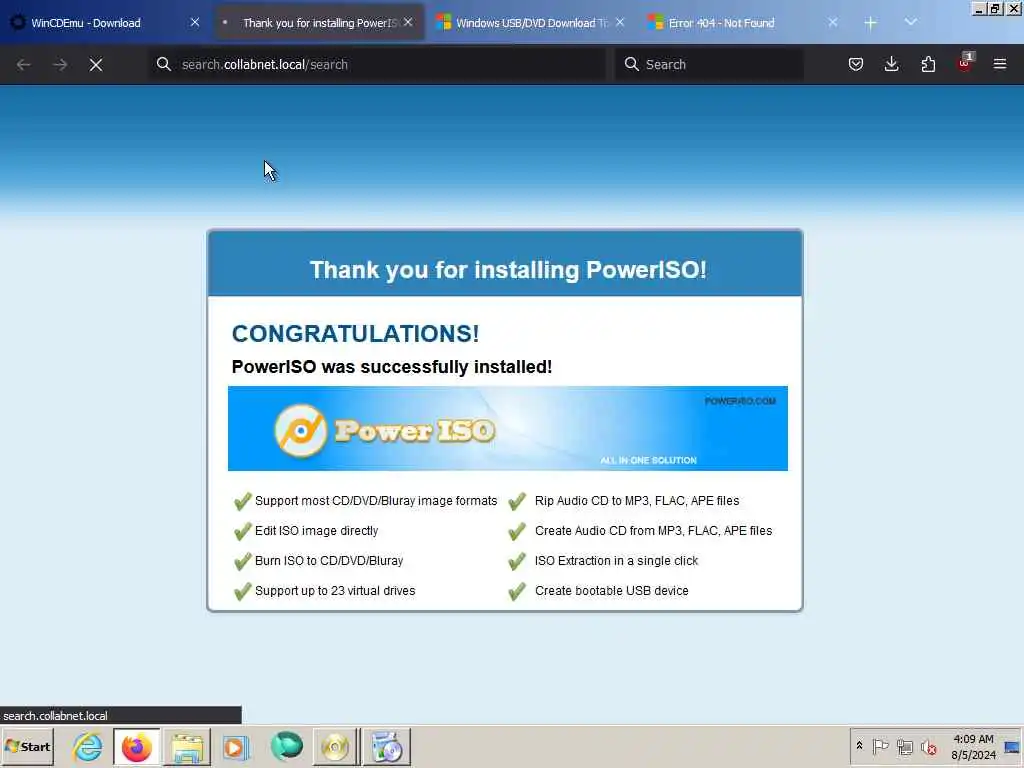Click the search.collabnet.local address bar
The width and height of the screenshot is (1024, 768).
point(377,64)
